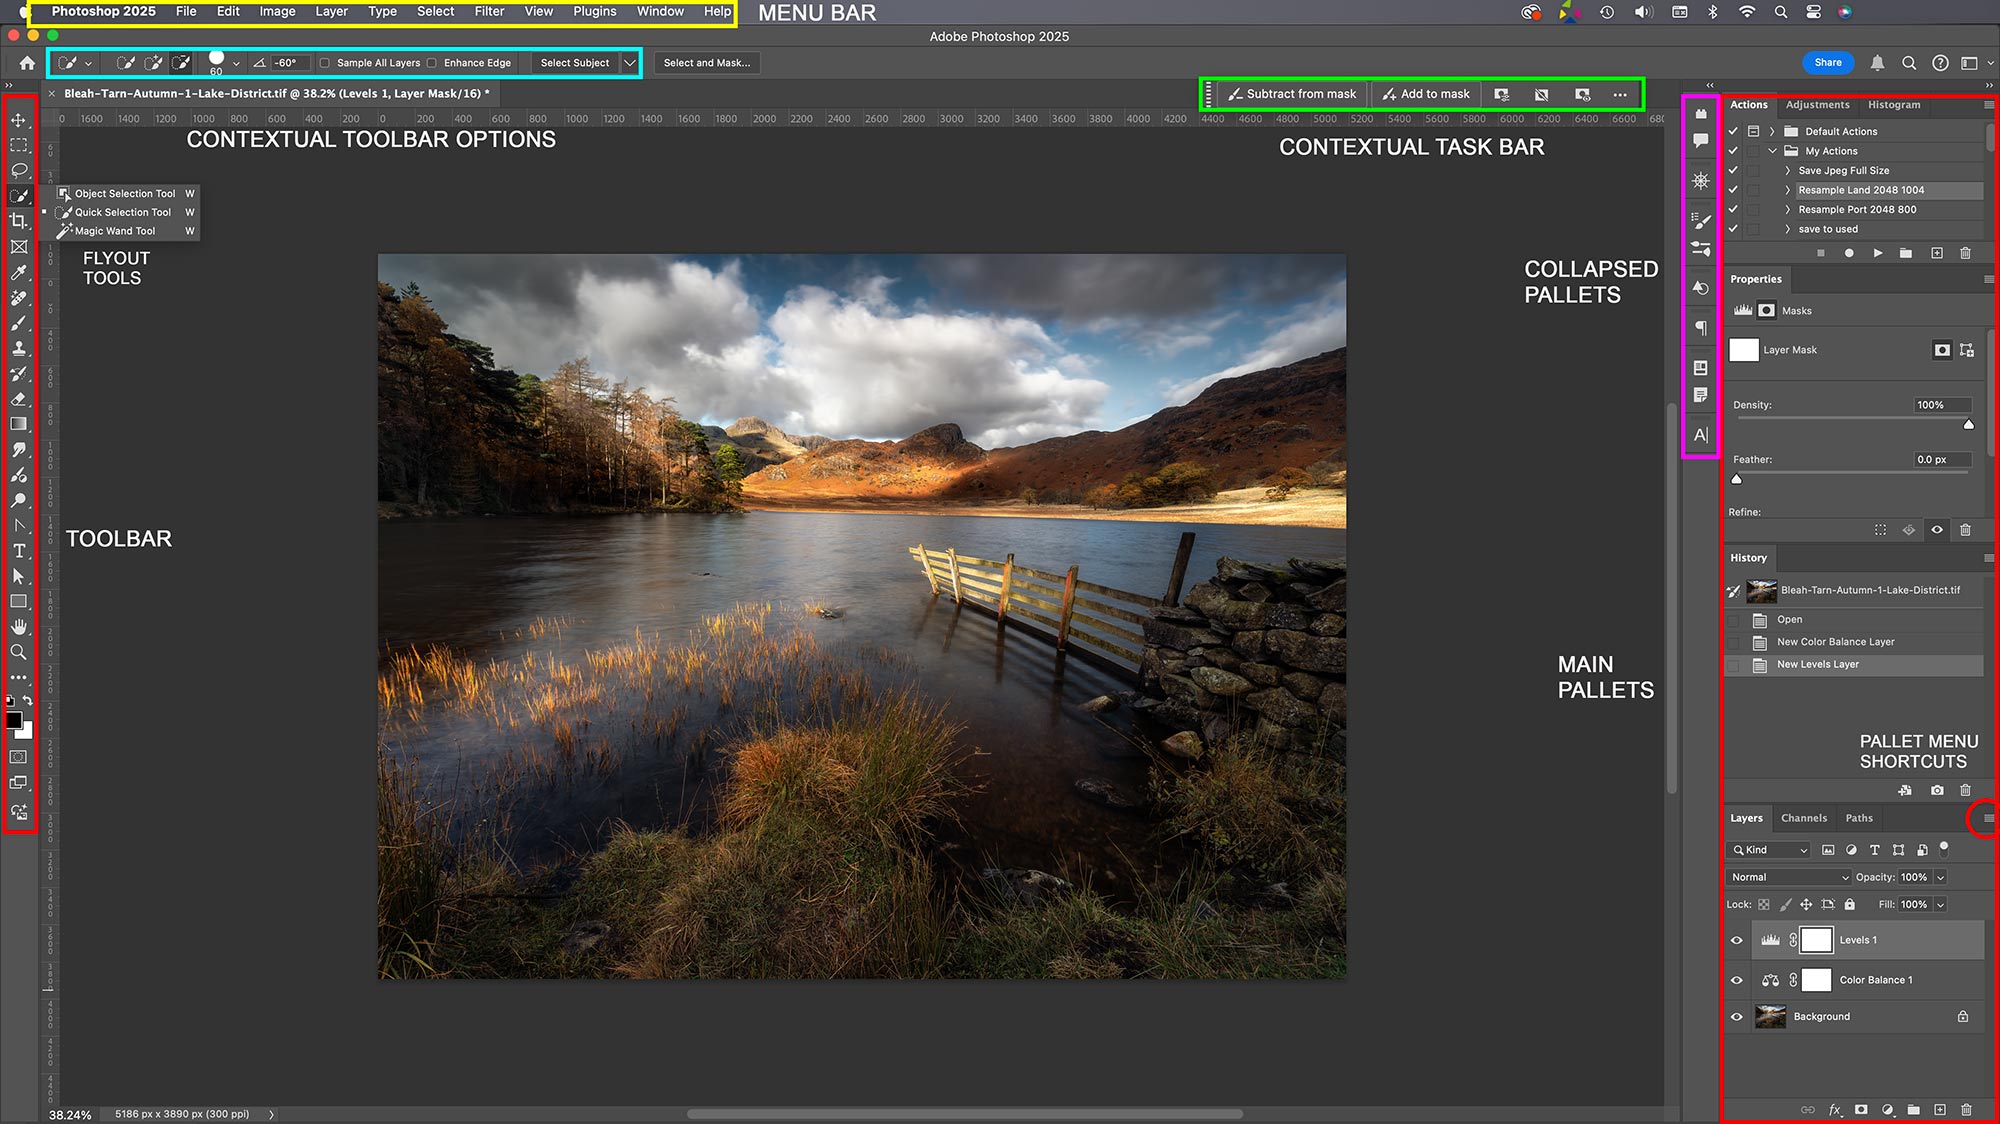This screenshot has height=1124, width=2000.
Task: Click the create new layer icon
Action: tap(1940, 1110)
